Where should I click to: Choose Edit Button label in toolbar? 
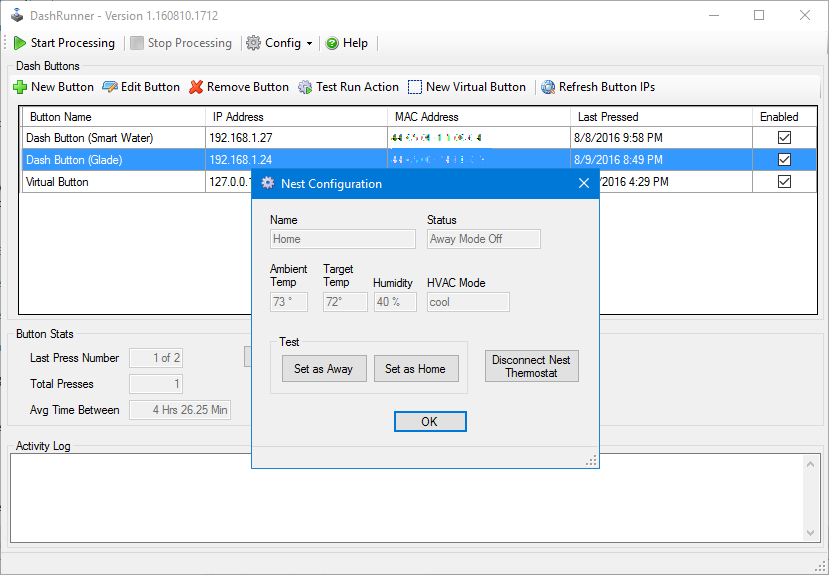coord(150,87)
